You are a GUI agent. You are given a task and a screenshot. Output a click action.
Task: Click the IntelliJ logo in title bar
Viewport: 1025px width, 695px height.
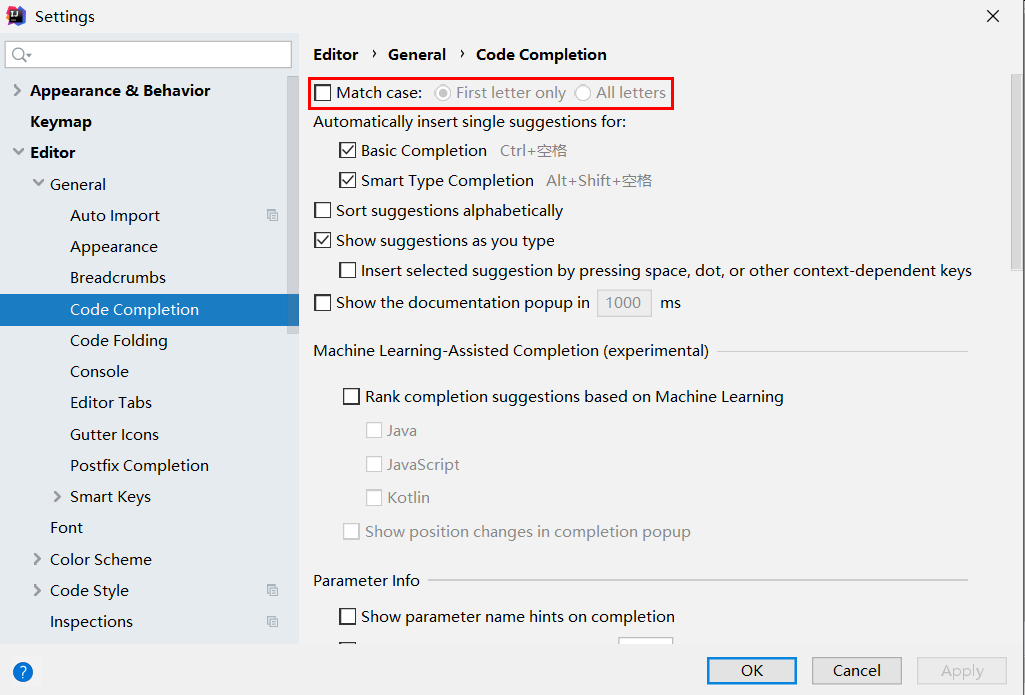coord(16,16)
